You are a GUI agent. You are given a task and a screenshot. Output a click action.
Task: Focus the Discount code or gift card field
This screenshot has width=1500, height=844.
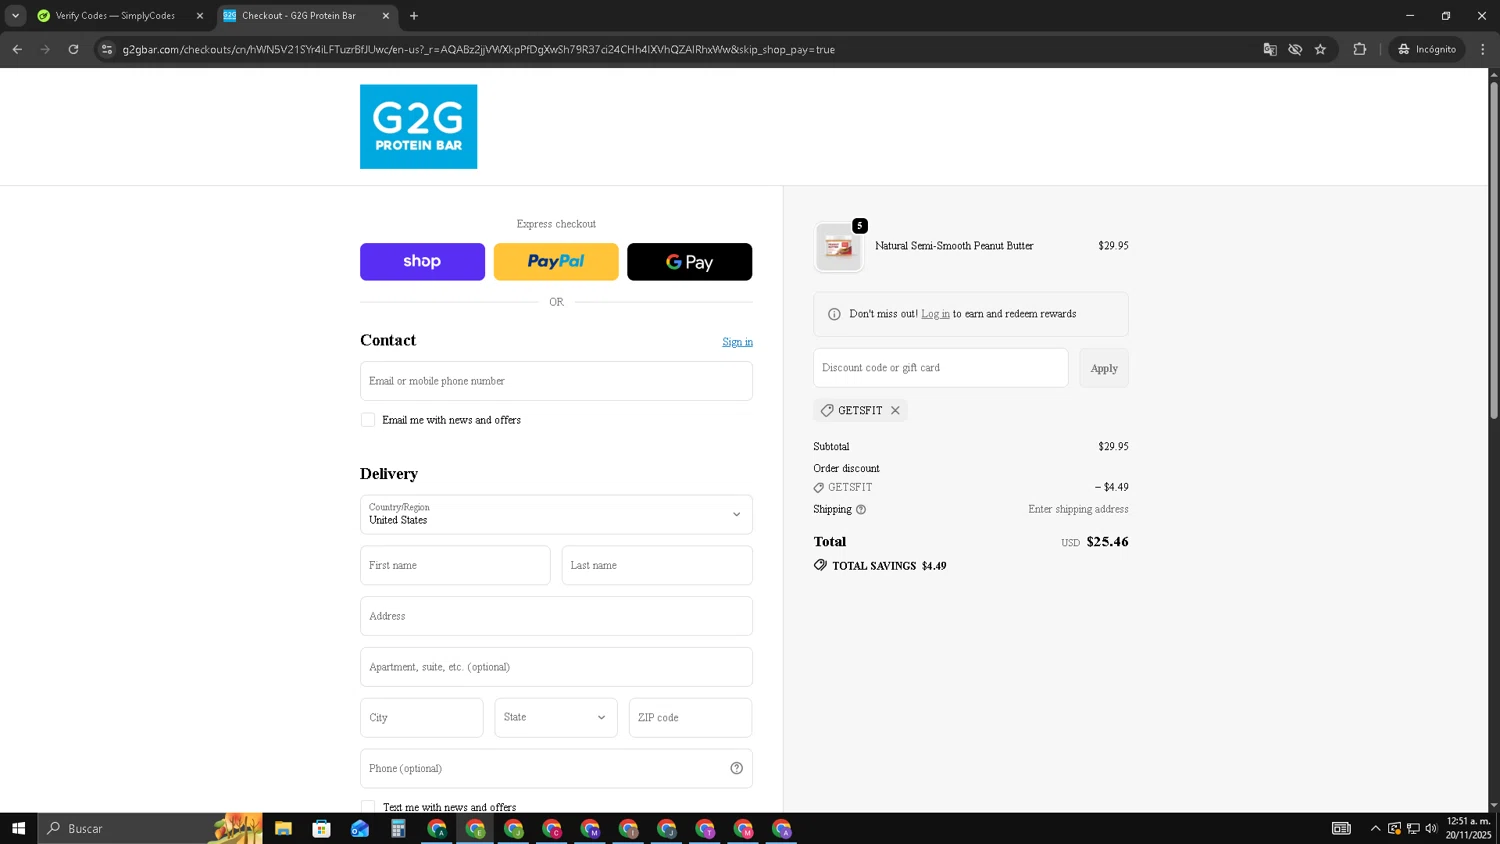click(x=940, y=368)
